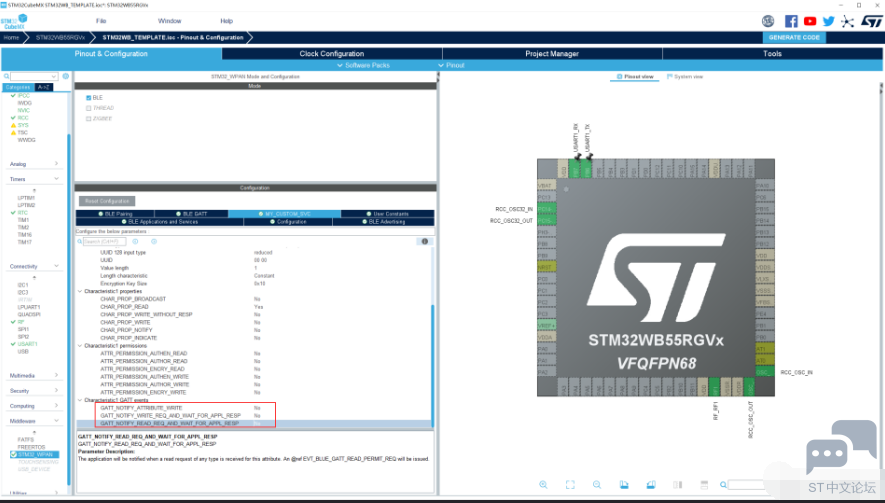Click the Reset Configuration button
Image resolution: width=885 pixels, height=503 pixels.
(x=107, y=201)
